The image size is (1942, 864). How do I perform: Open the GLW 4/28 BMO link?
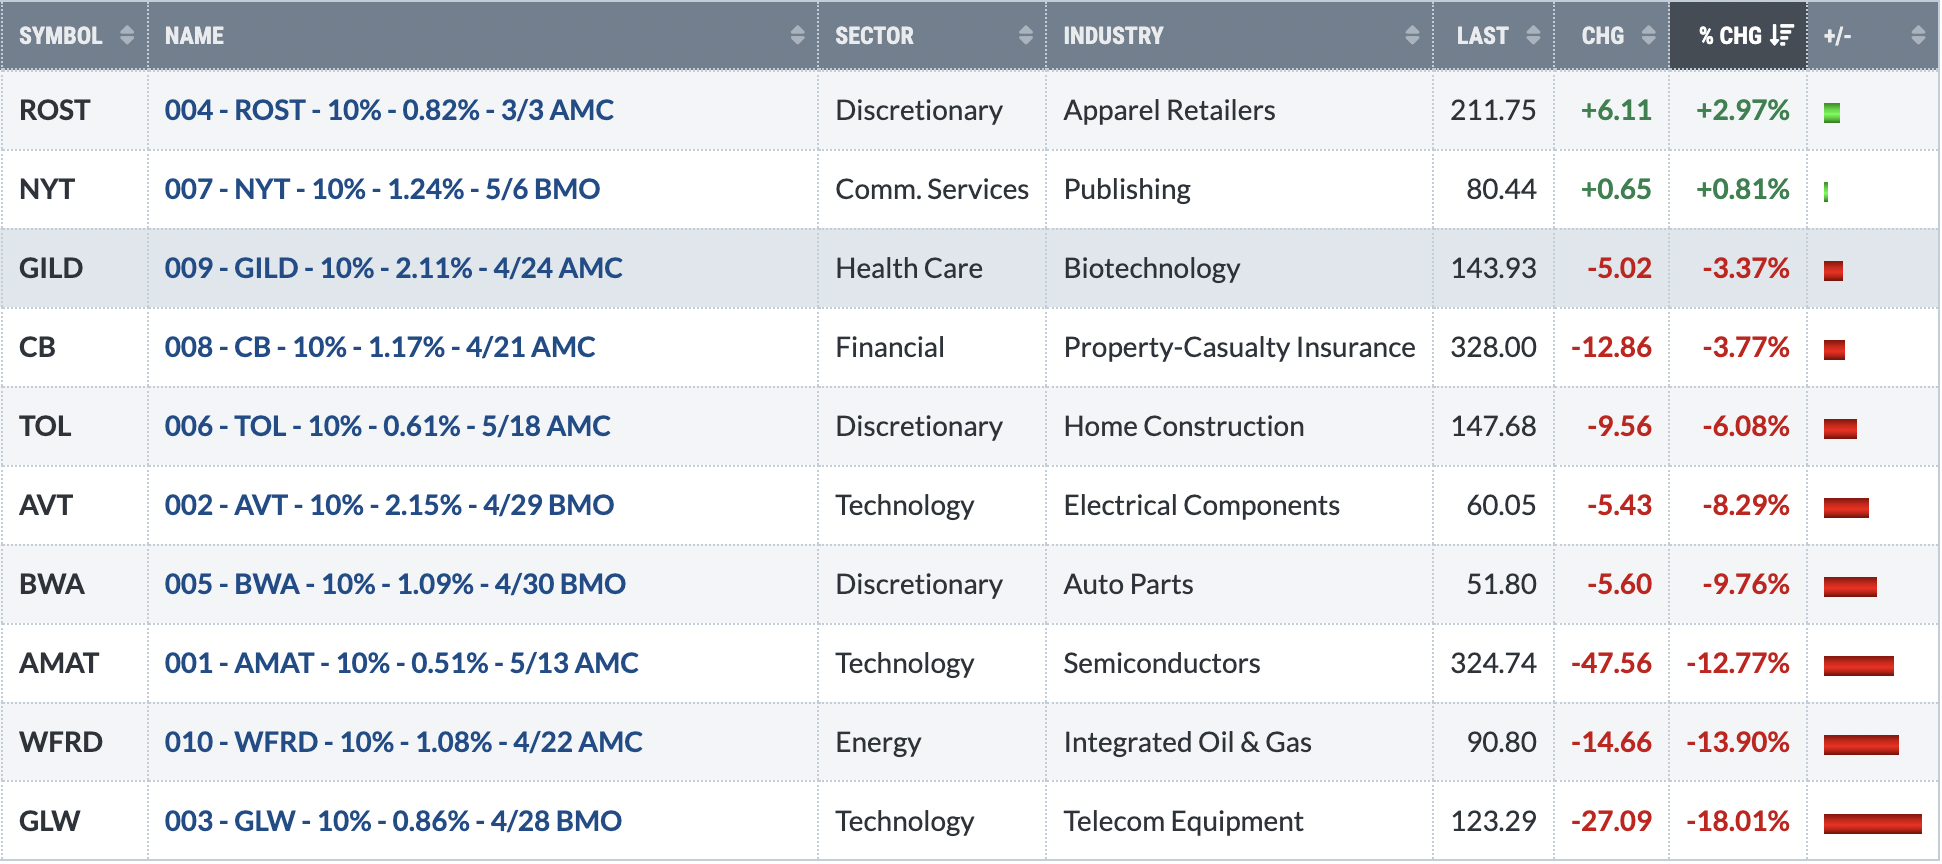tap(393, 821)
